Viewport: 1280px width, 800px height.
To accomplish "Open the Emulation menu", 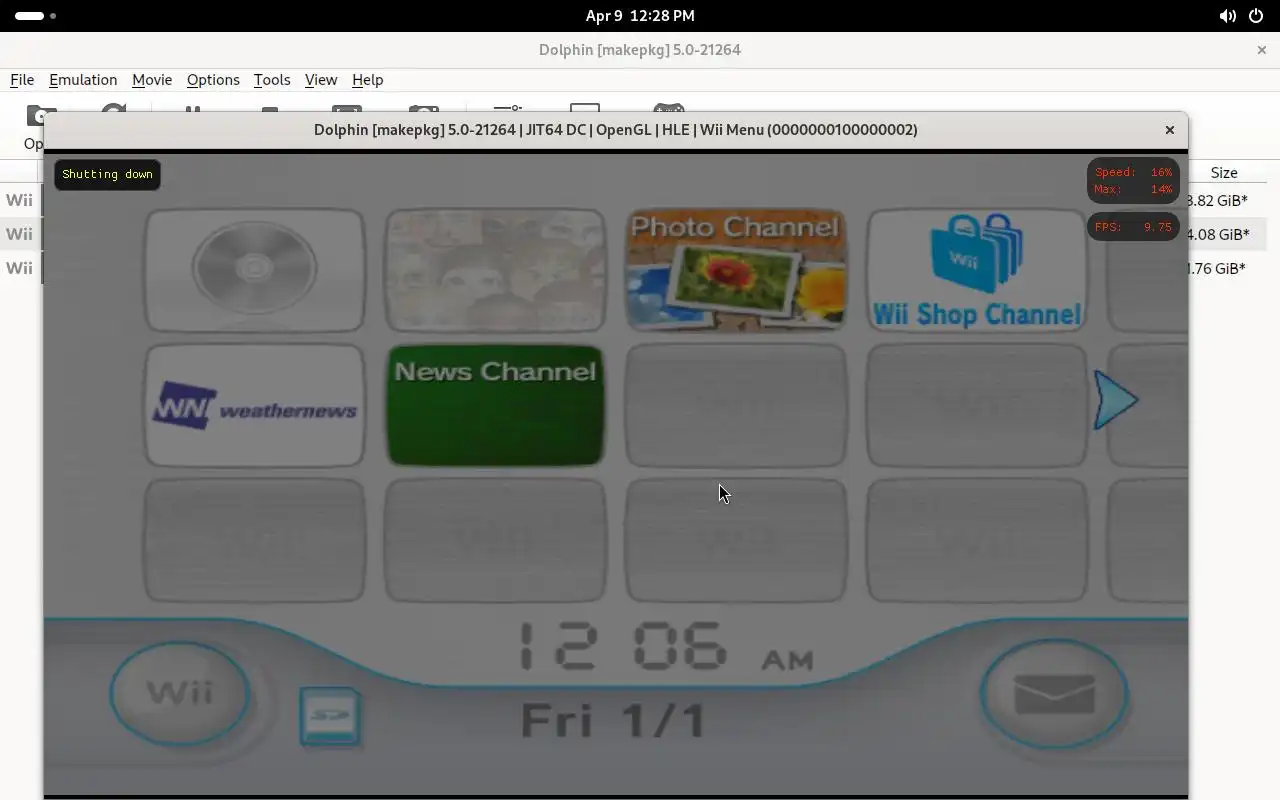I will pyautogui.click(x=83, y=80).
